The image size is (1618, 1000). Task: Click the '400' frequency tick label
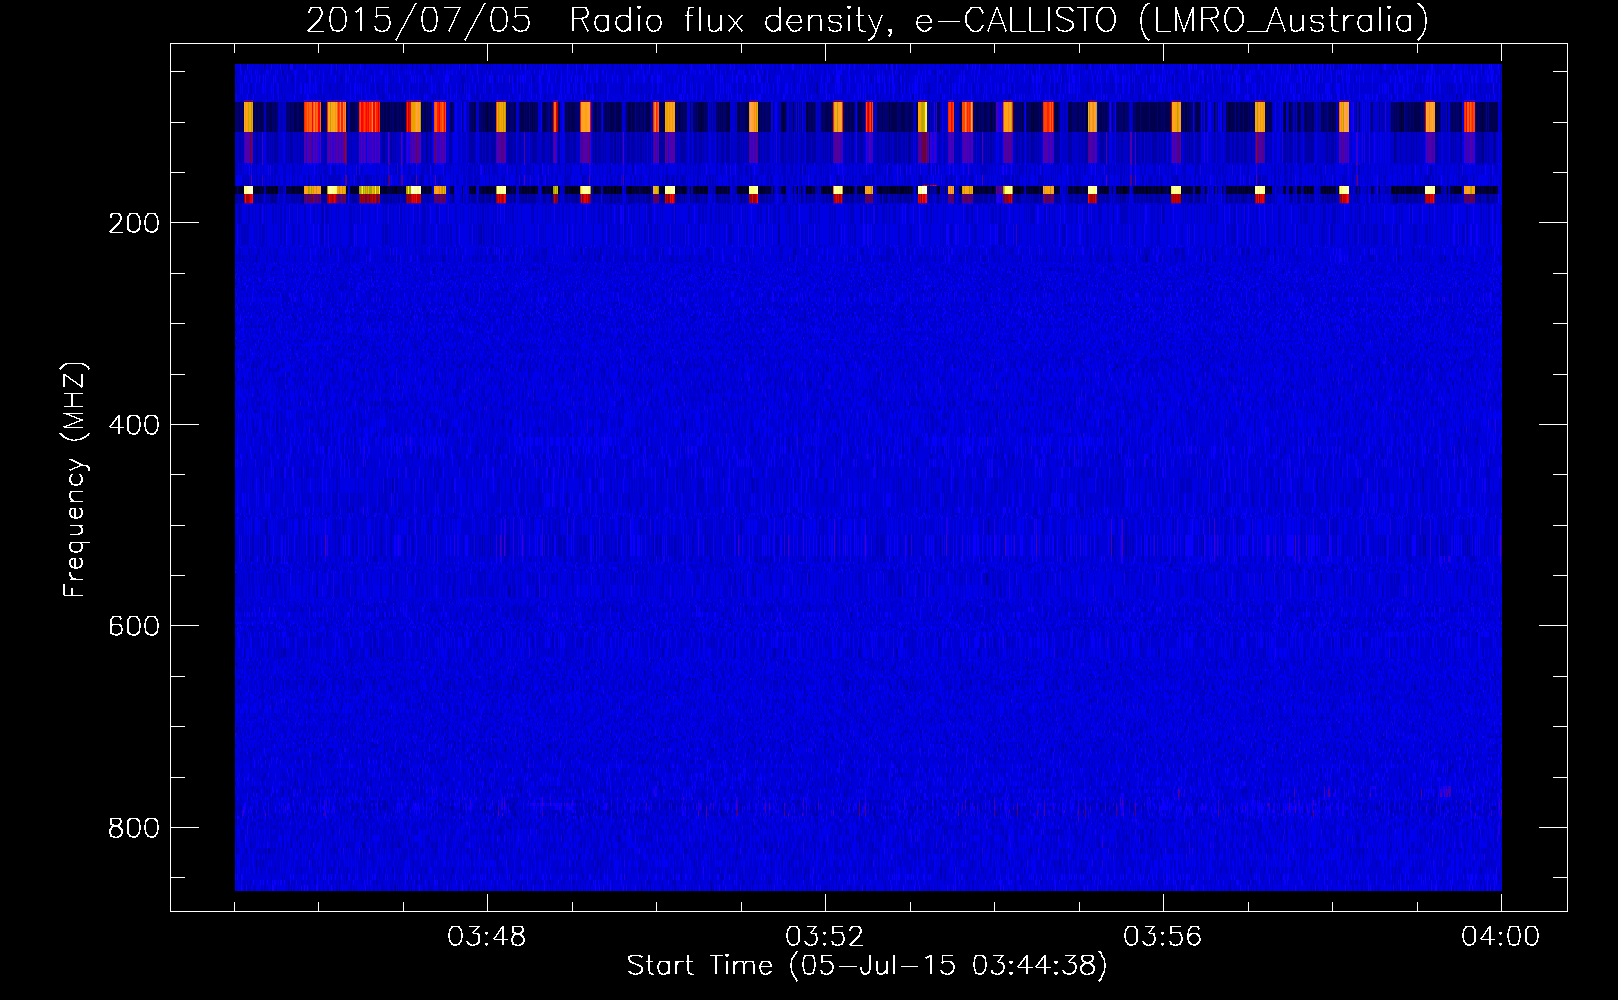click(x=134, y=425)
